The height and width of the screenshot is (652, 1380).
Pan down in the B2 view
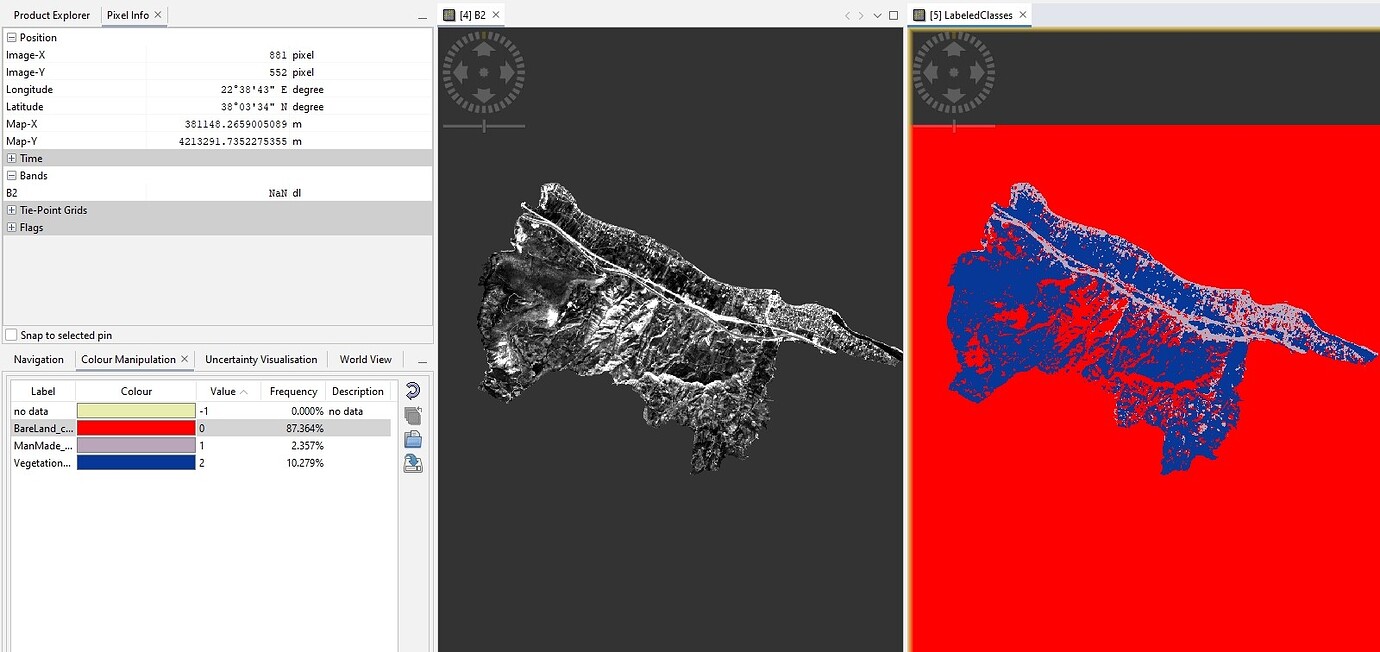pyautogui.click(x=484, y=97)
